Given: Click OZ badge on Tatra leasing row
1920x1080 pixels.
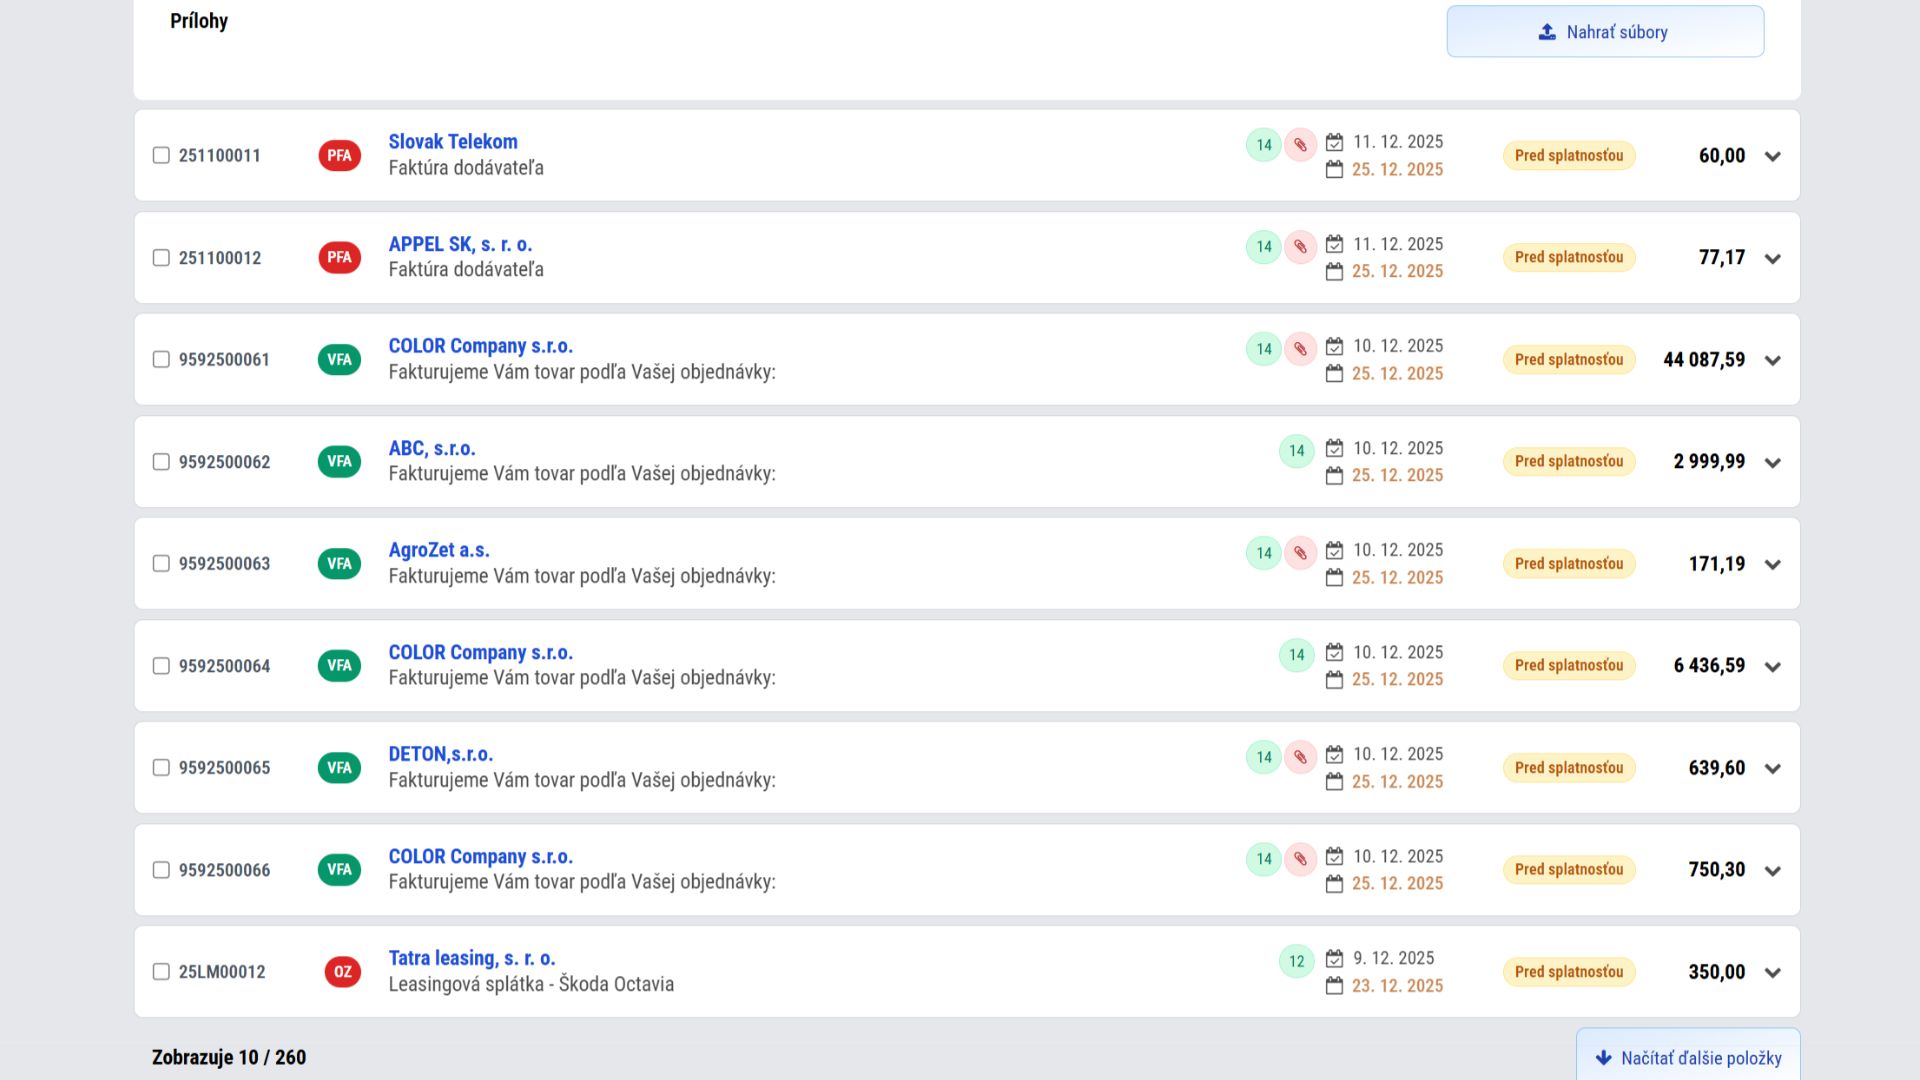Looking at the screenshot, I should [x=342, y=972].
